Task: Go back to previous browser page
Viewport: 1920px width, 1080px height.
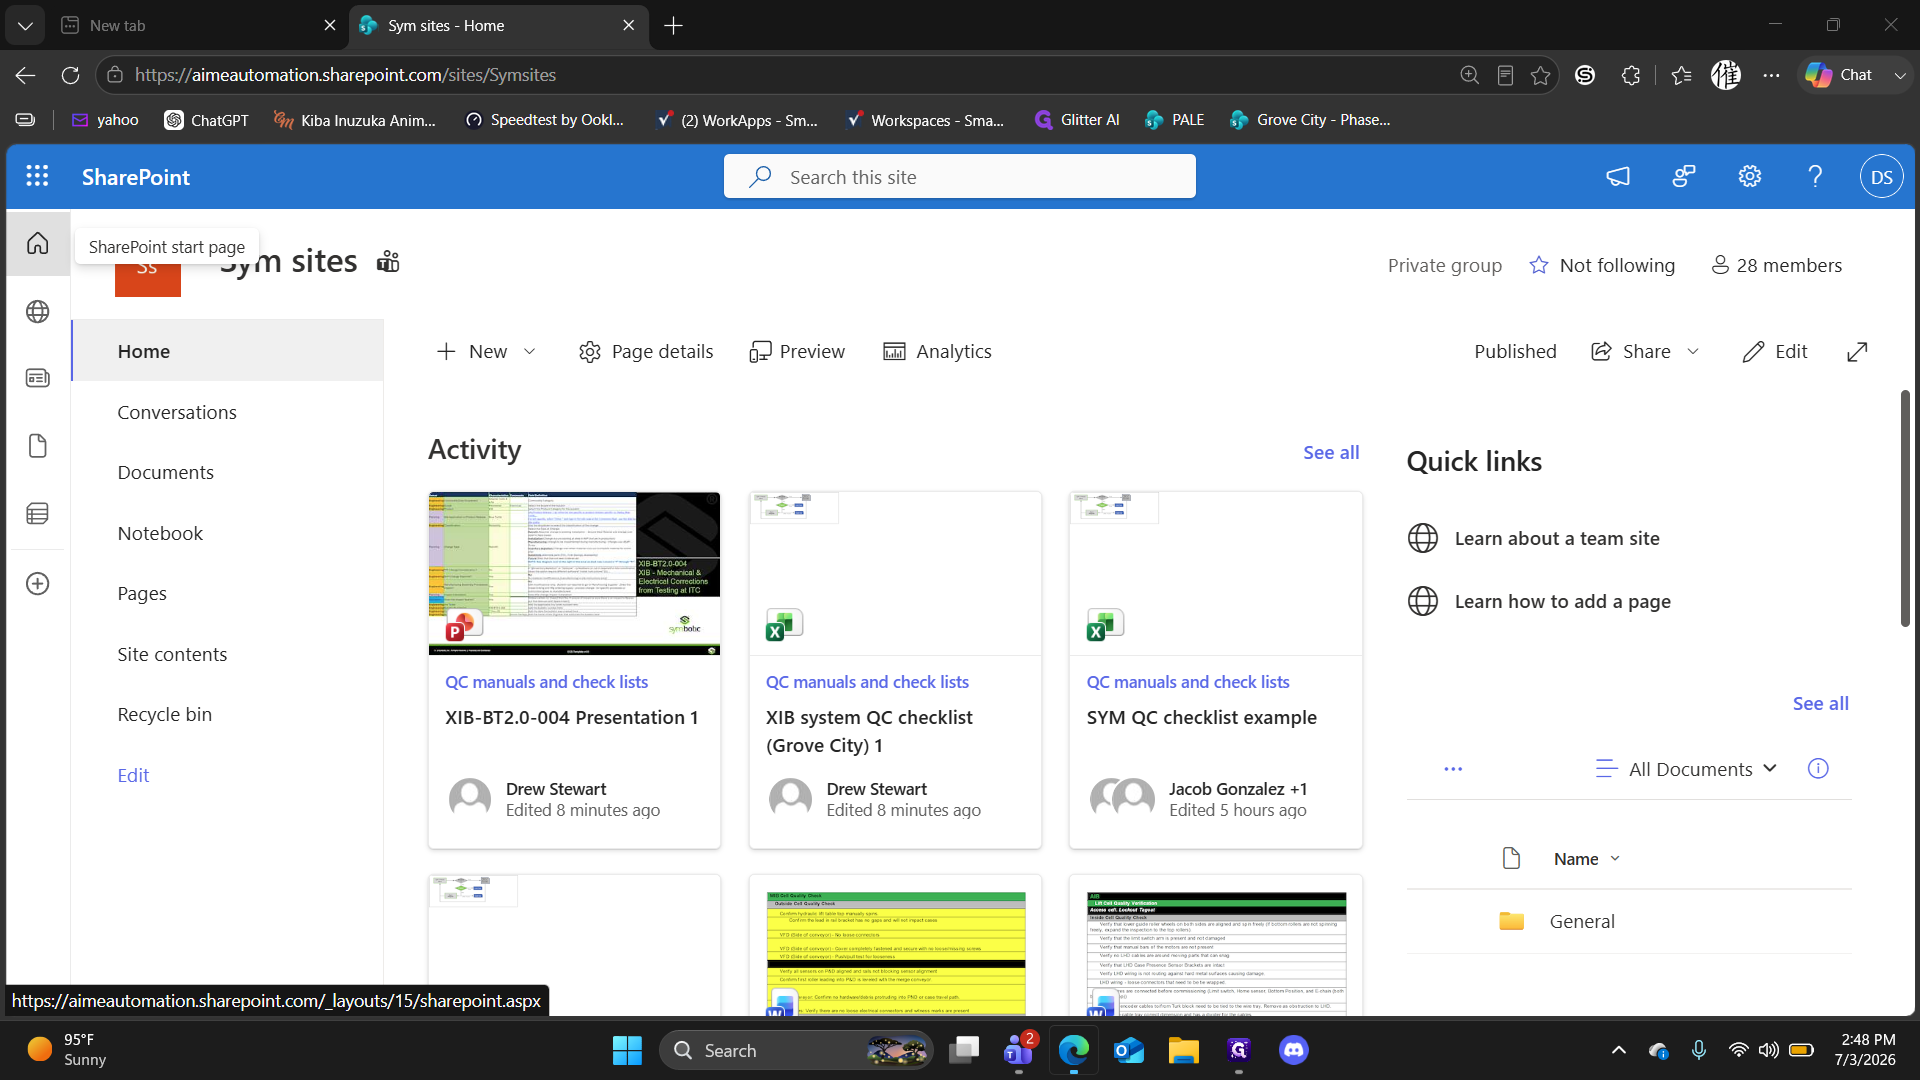Action: point(25,75)
